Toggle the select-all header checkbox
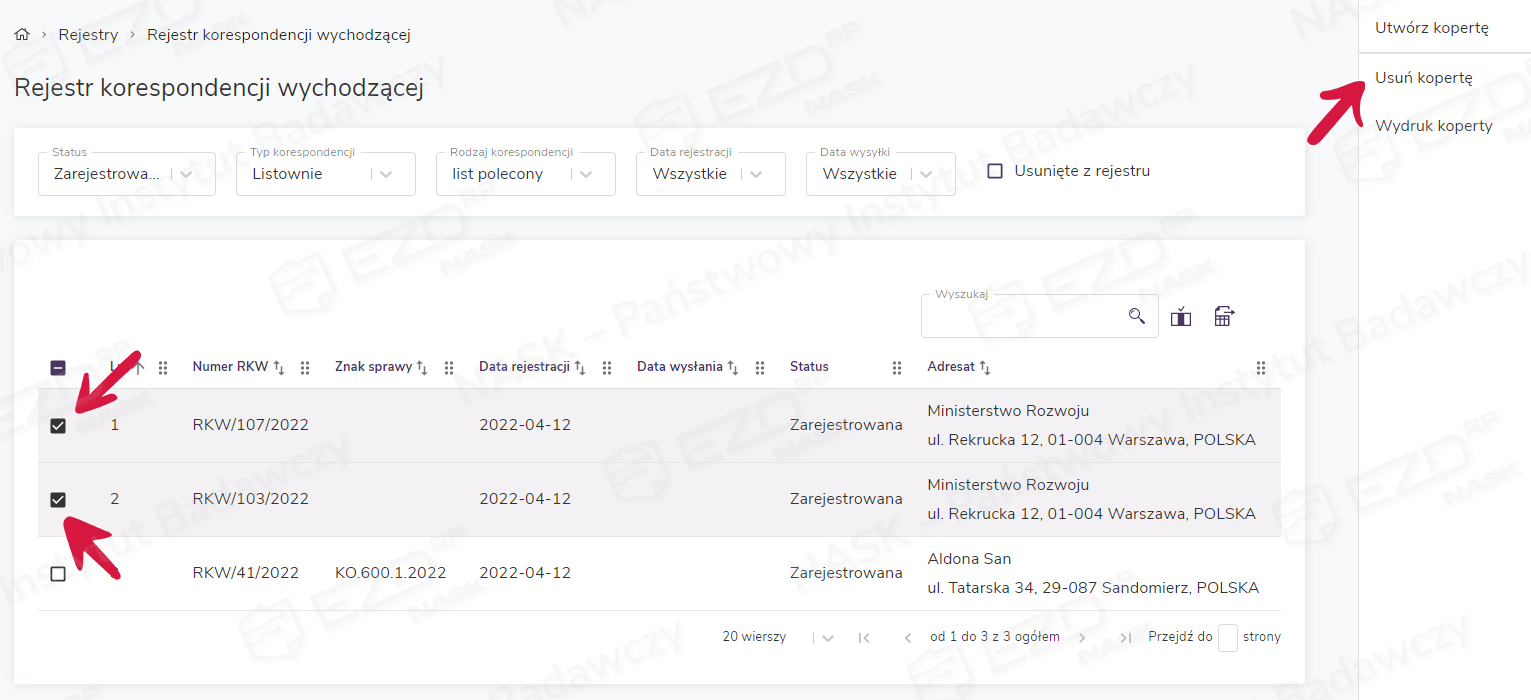This screenshot has width=1531, height=700. [58, 368]
